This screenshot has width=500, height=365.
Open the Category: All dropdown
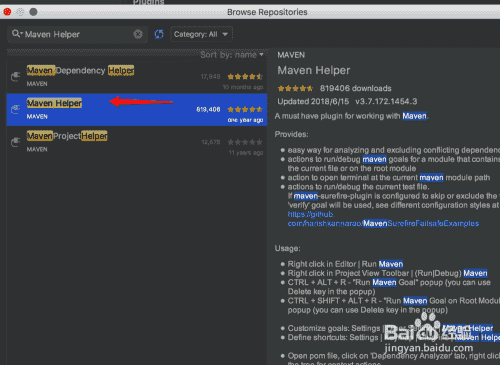pyautogui.click(x=201, y=34)
